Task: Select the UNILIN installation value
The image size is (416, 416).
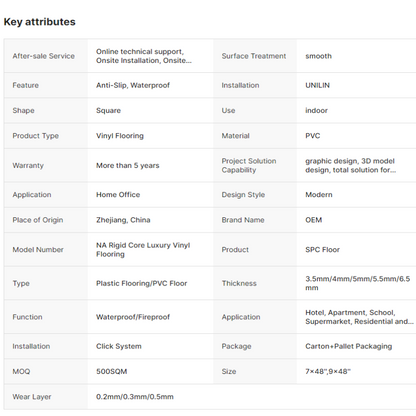Action: pyautogui.click(x=317, y=85)
